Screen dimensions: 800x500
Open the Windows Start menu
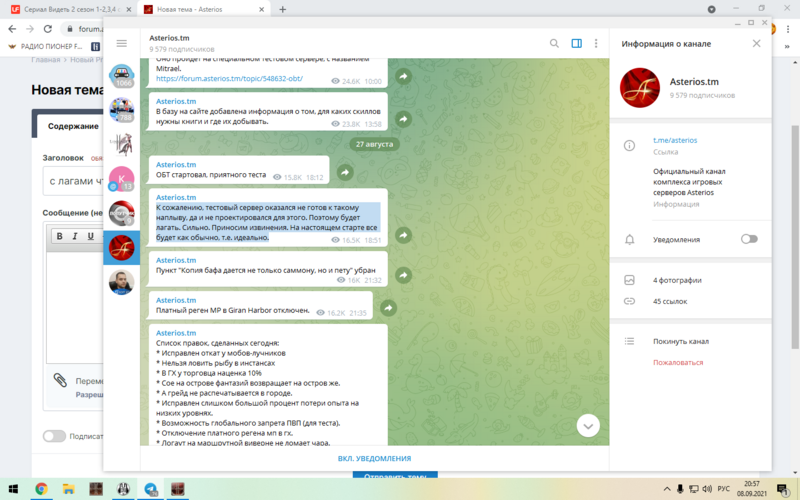pyautogui.click(x=14, y=489)
